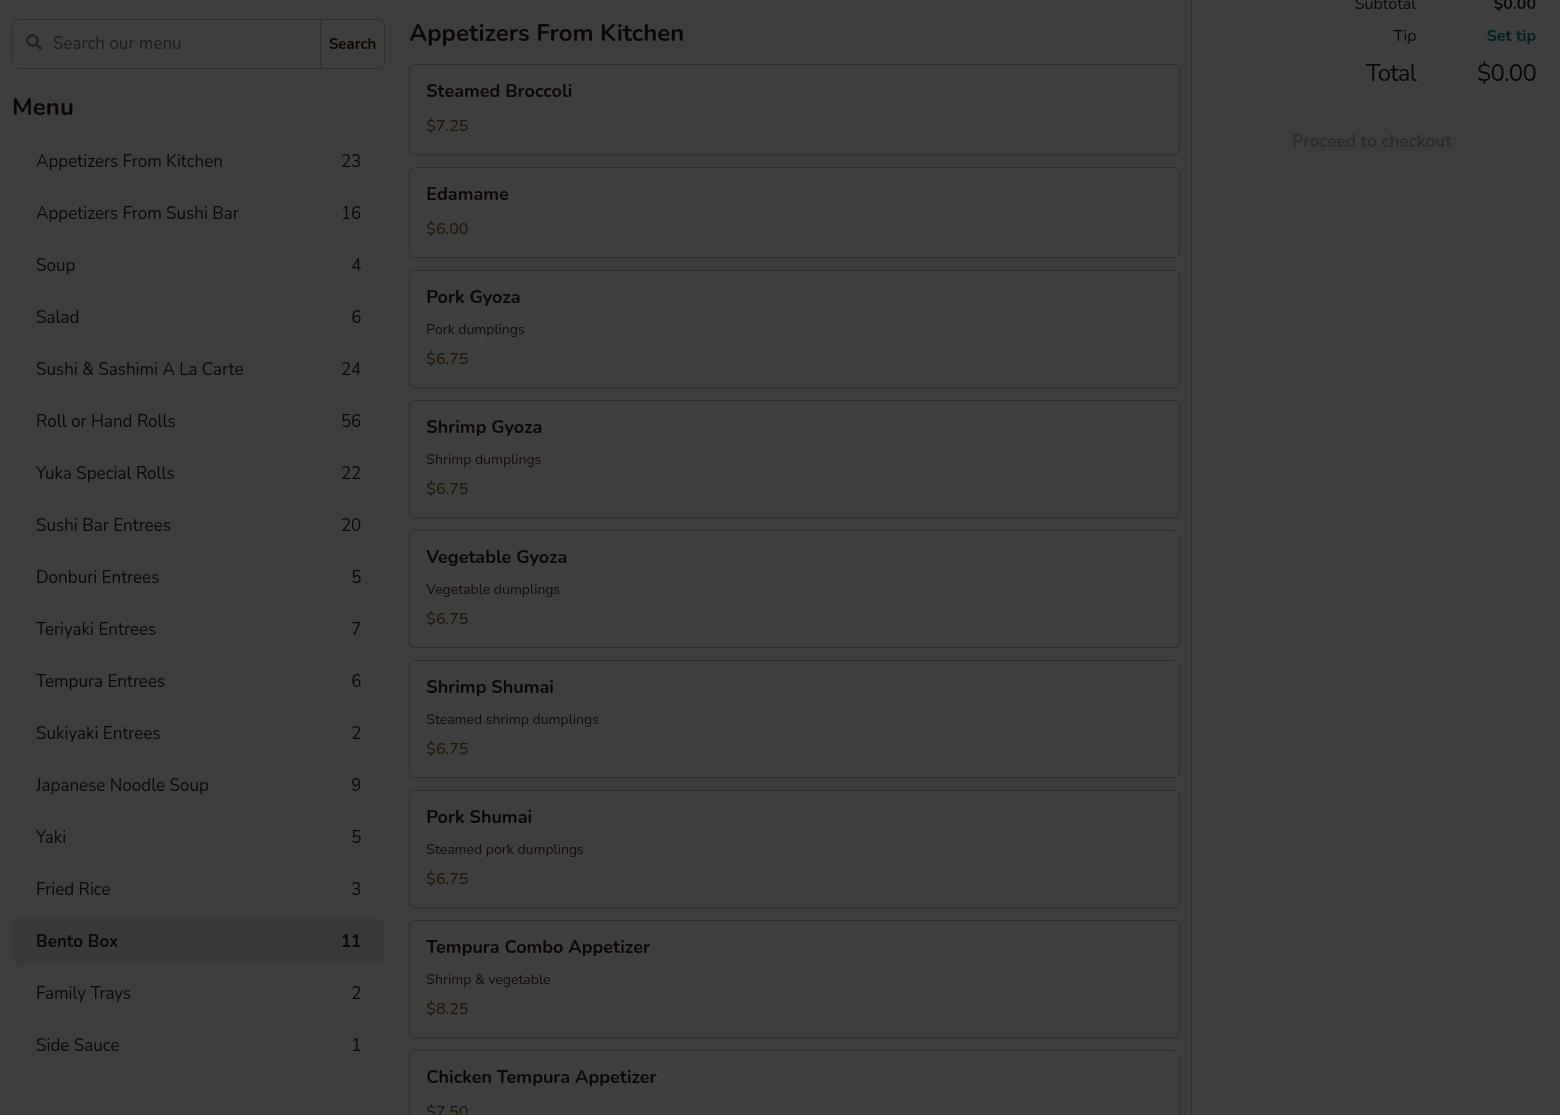Select the Vegetable Gyoza item
Image resolution: width=1560 pixels, height=1115 pixels.
point(794,588)
